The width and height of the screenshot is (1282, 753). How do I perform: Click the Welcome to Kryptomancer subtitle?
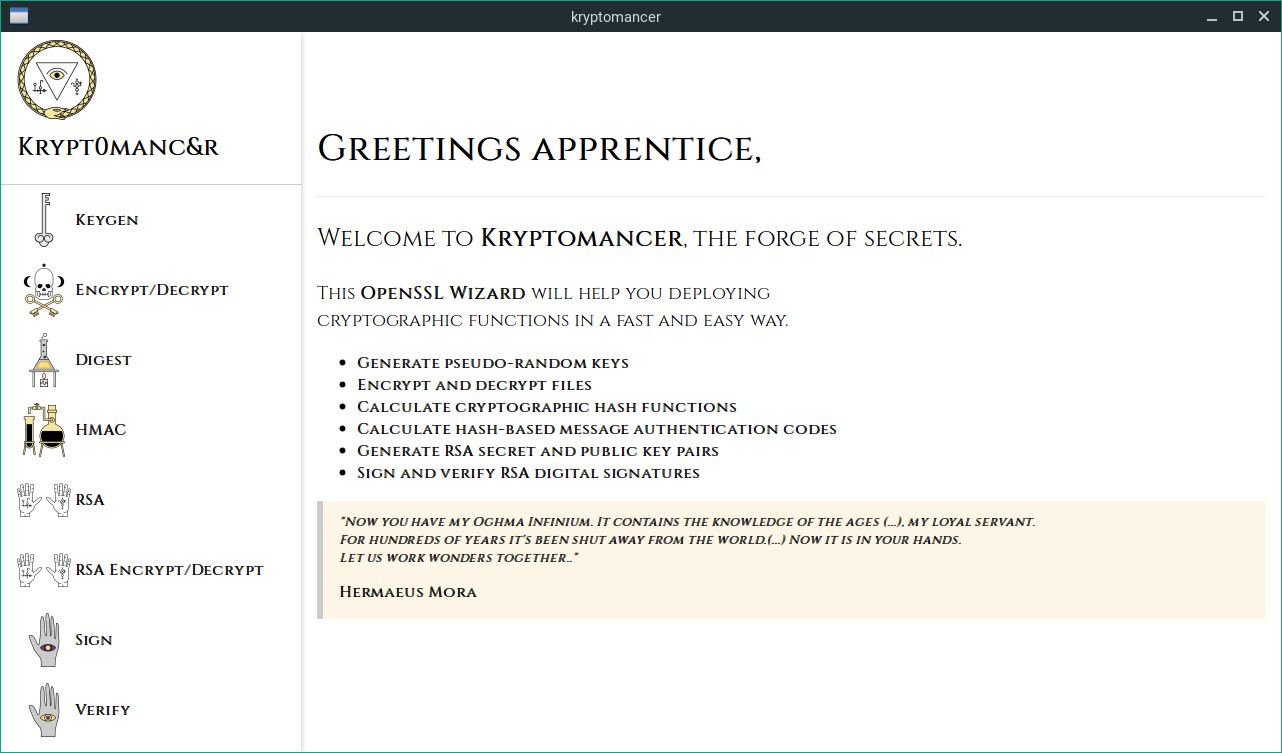[x=639, y=238]
